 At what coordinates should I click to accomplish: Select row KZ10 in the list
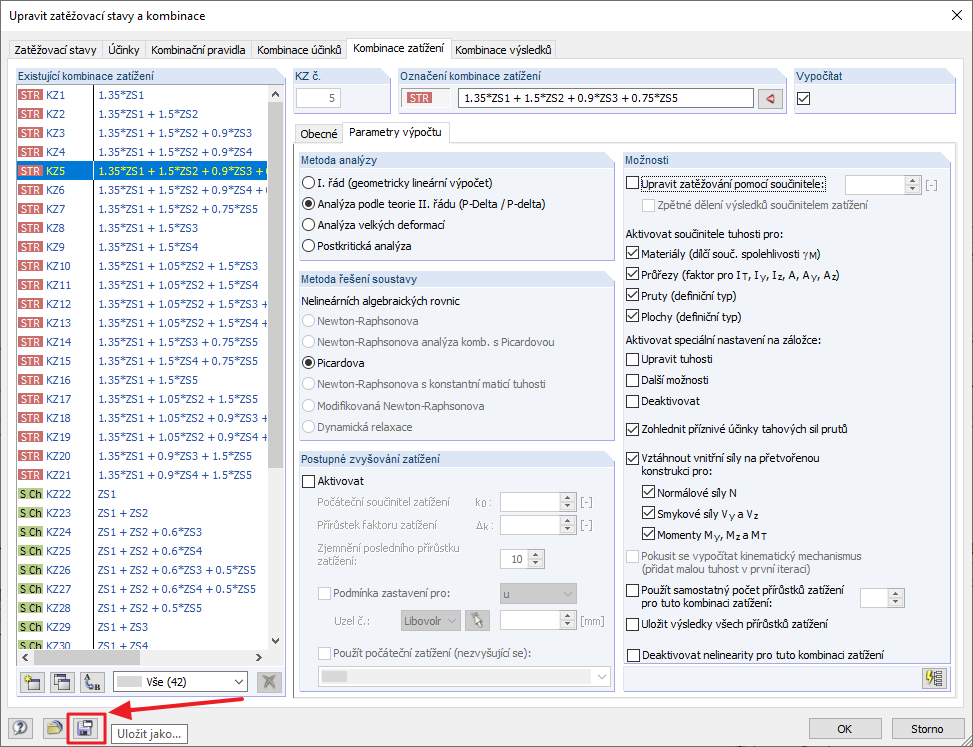pyautogui.click(x=142, y=266)
